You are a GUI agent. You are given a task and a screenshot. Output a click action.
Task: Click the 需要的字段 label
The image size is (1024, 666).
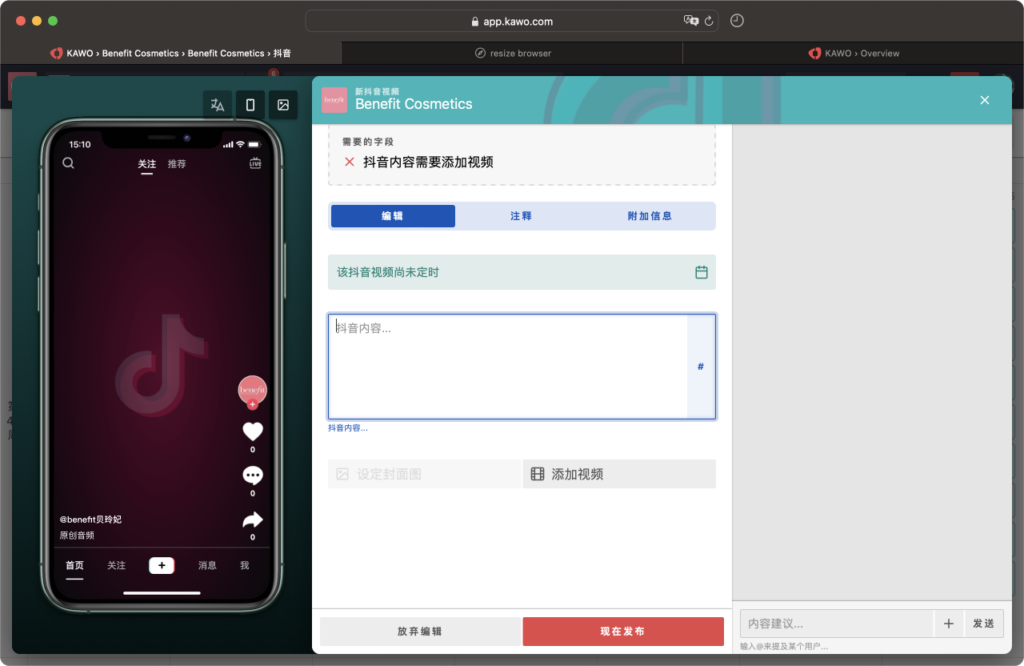(x=368, y=142)
